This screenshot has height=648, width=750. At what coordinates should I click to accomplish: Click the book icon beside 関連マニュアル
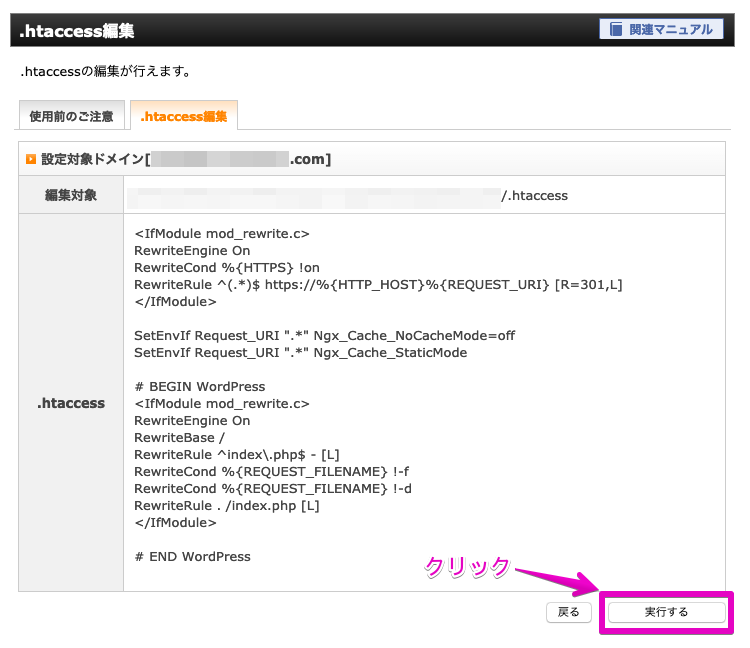[x=616, y=29]
